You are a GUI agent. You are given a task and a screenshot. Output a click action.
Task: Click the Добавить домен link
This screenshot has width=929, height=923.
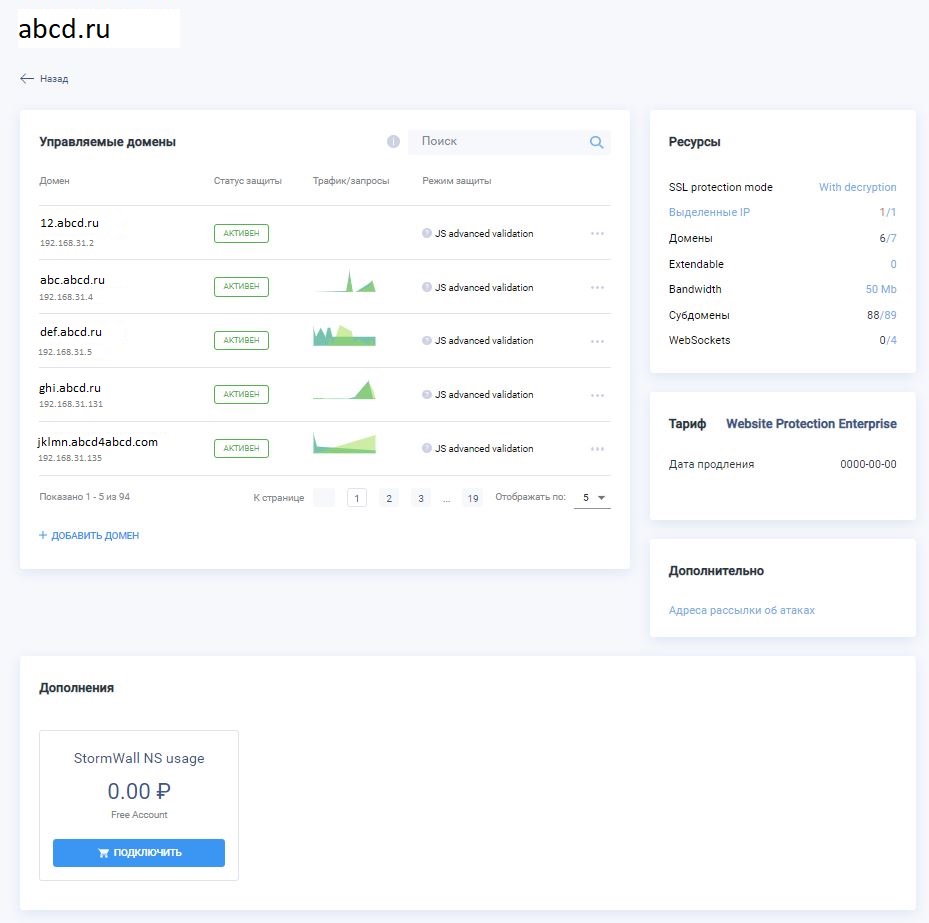89,536
